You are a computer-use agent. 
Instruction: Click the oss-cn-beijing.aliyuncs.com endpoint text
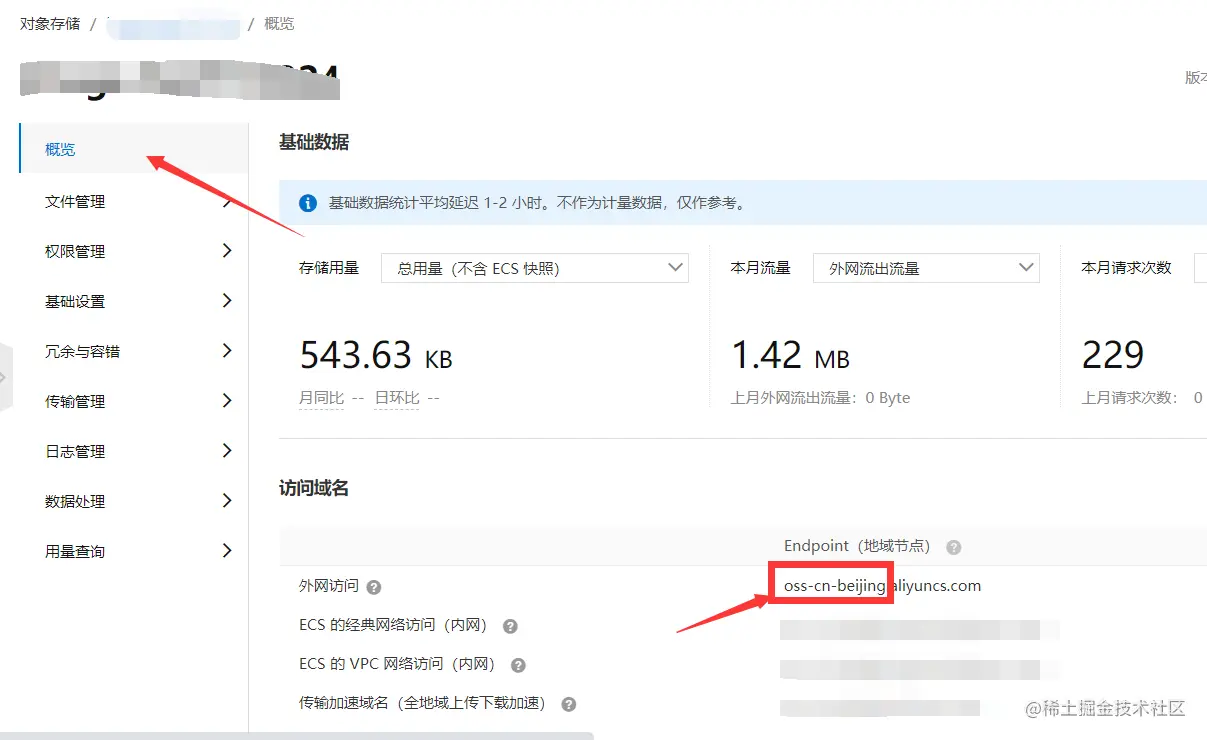coord(882,586)
